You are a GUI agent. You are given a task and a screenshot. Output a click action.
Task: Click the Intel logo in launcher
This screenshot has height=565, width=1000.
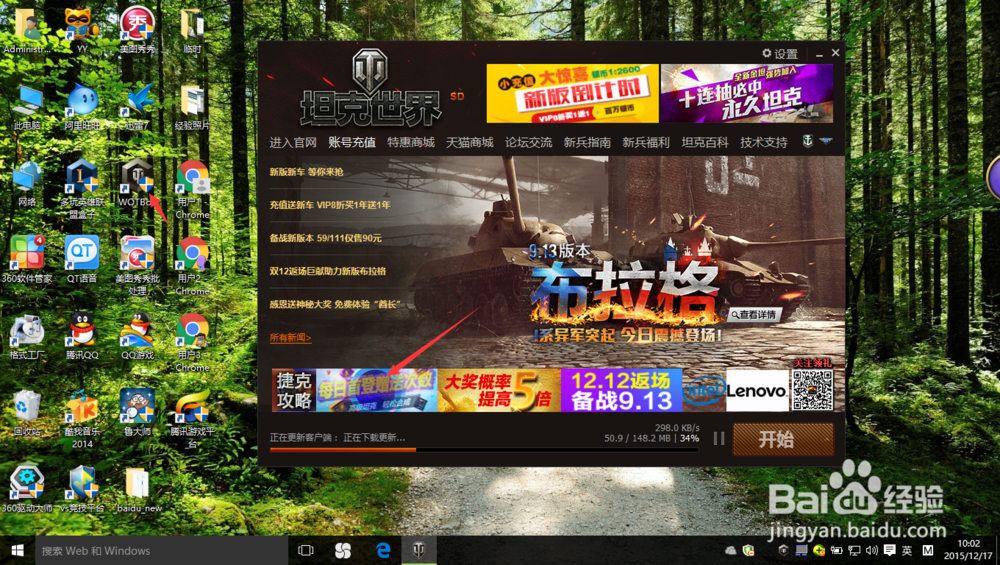704,390
